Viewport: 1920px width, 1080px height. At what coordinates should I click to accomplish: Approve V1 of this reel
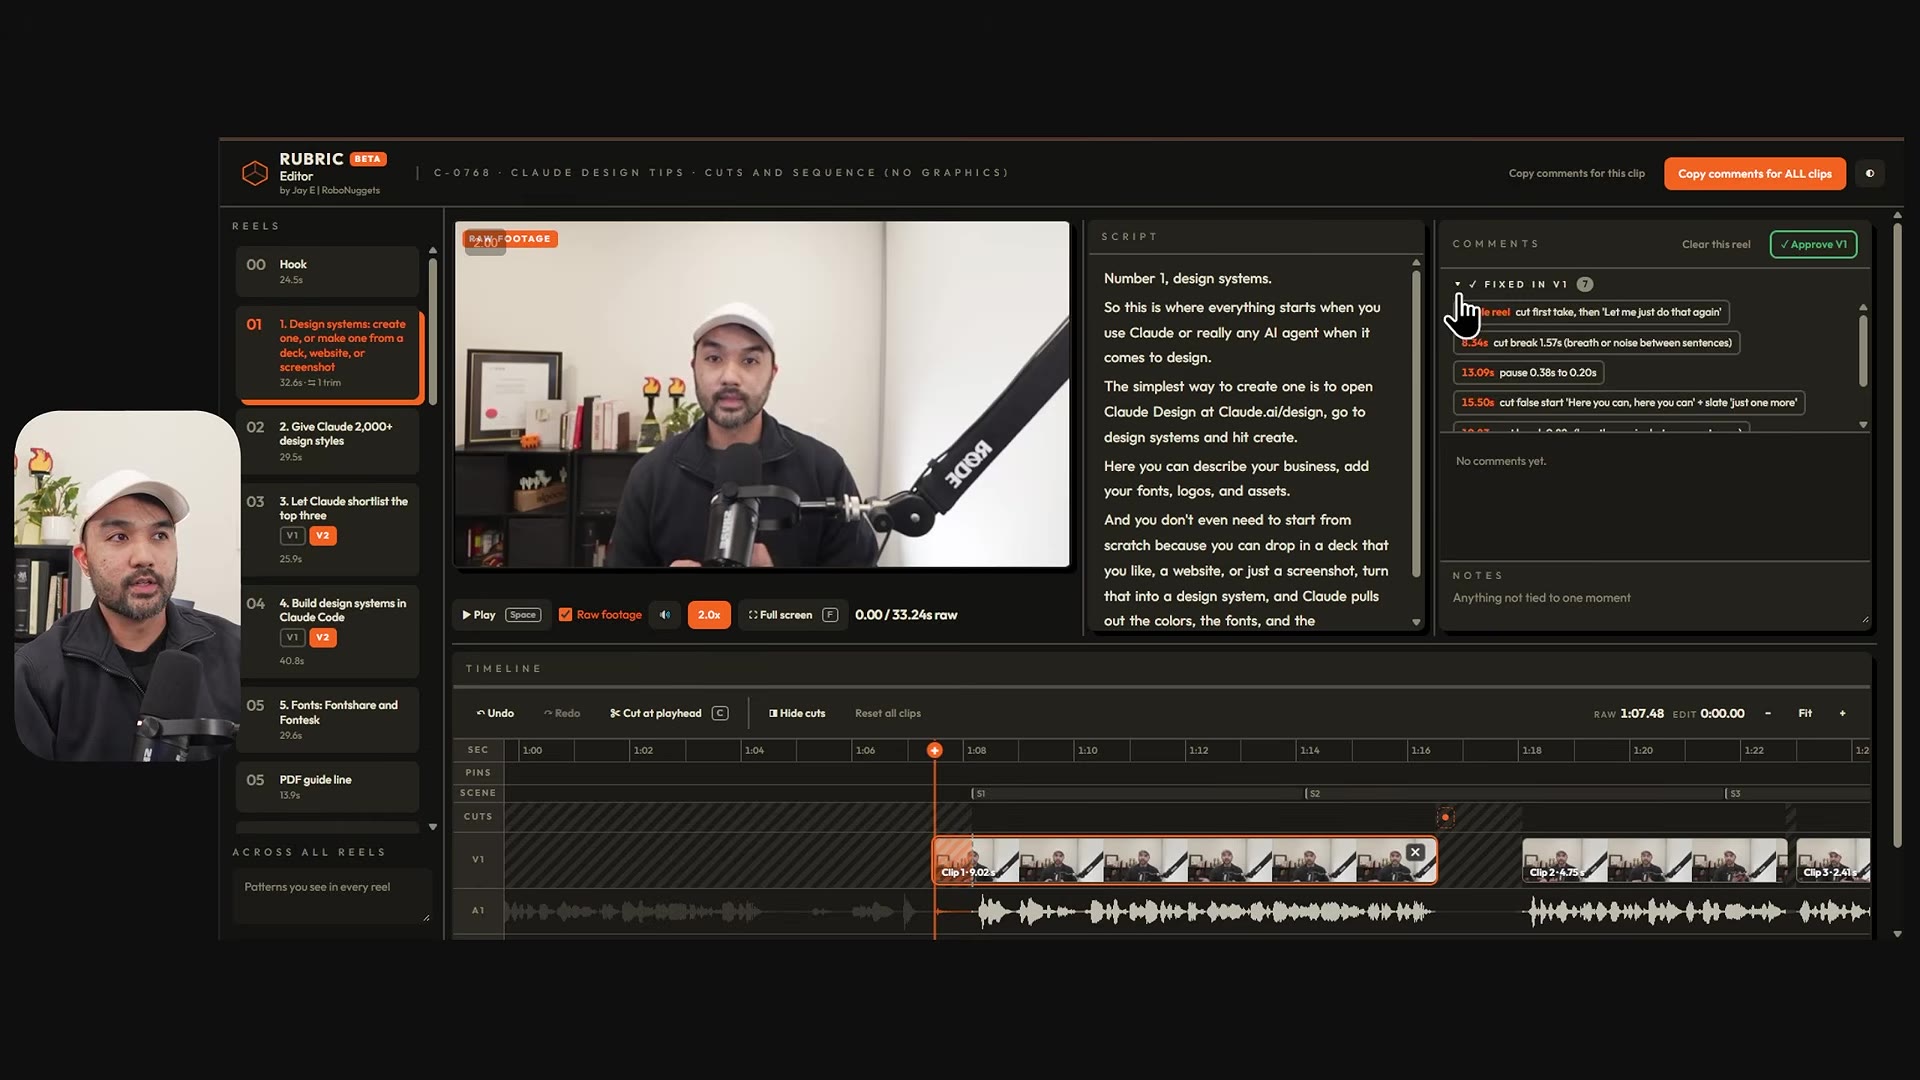[1813, 245]
